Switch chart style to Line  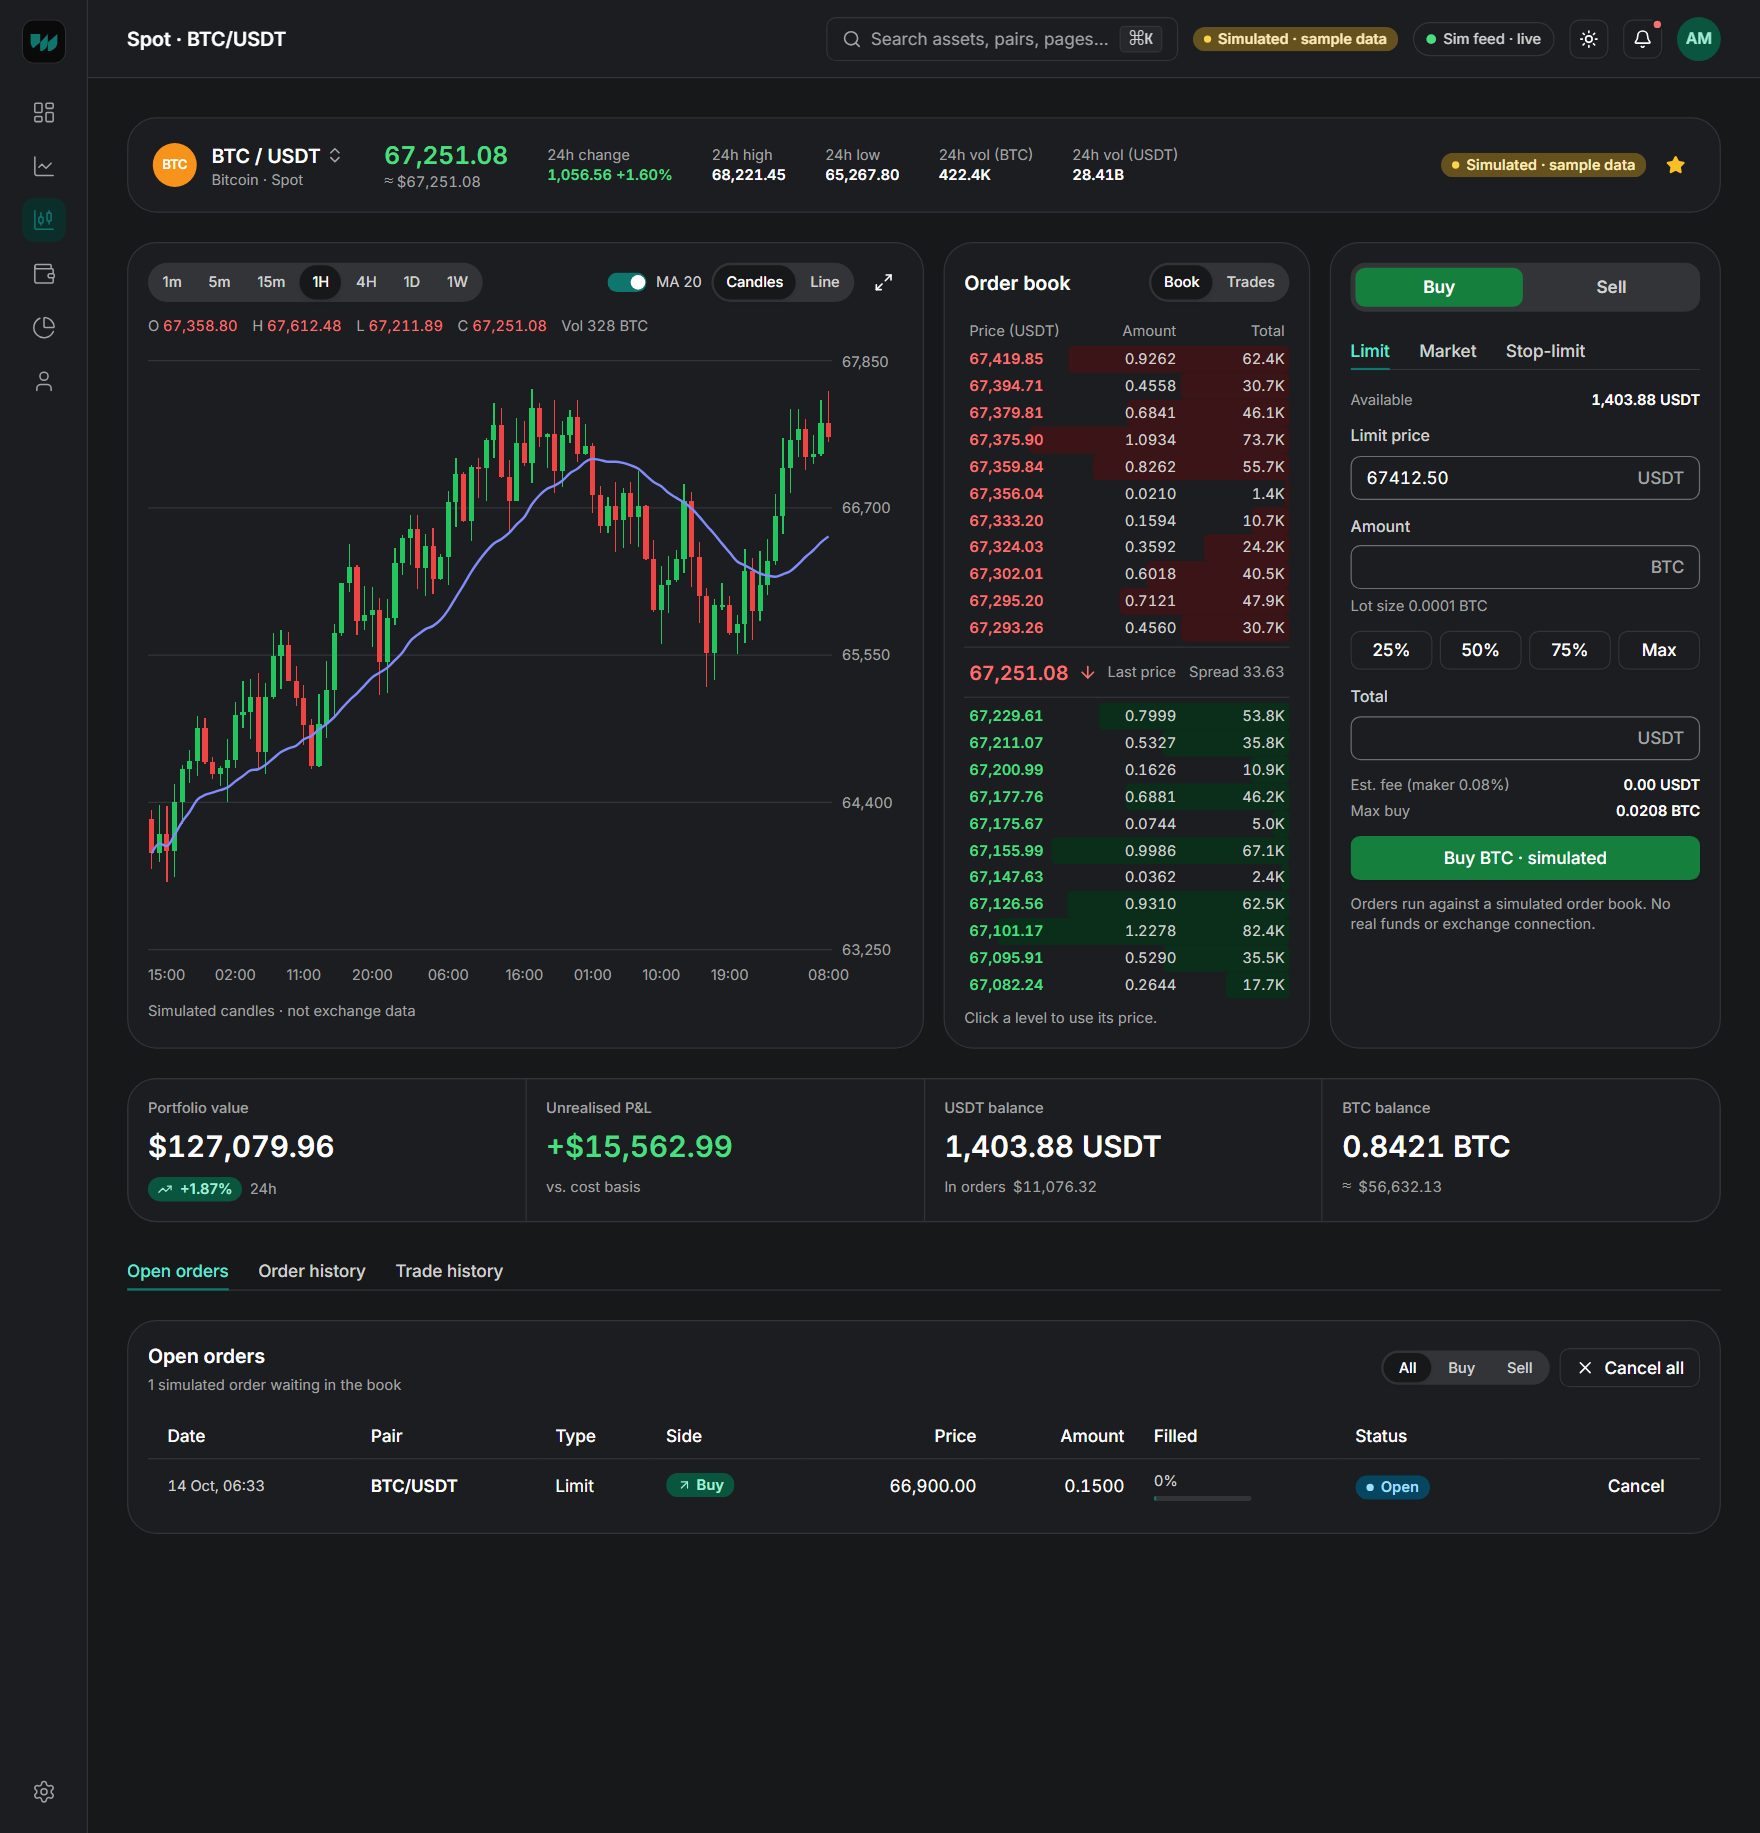tap(824, 282)
